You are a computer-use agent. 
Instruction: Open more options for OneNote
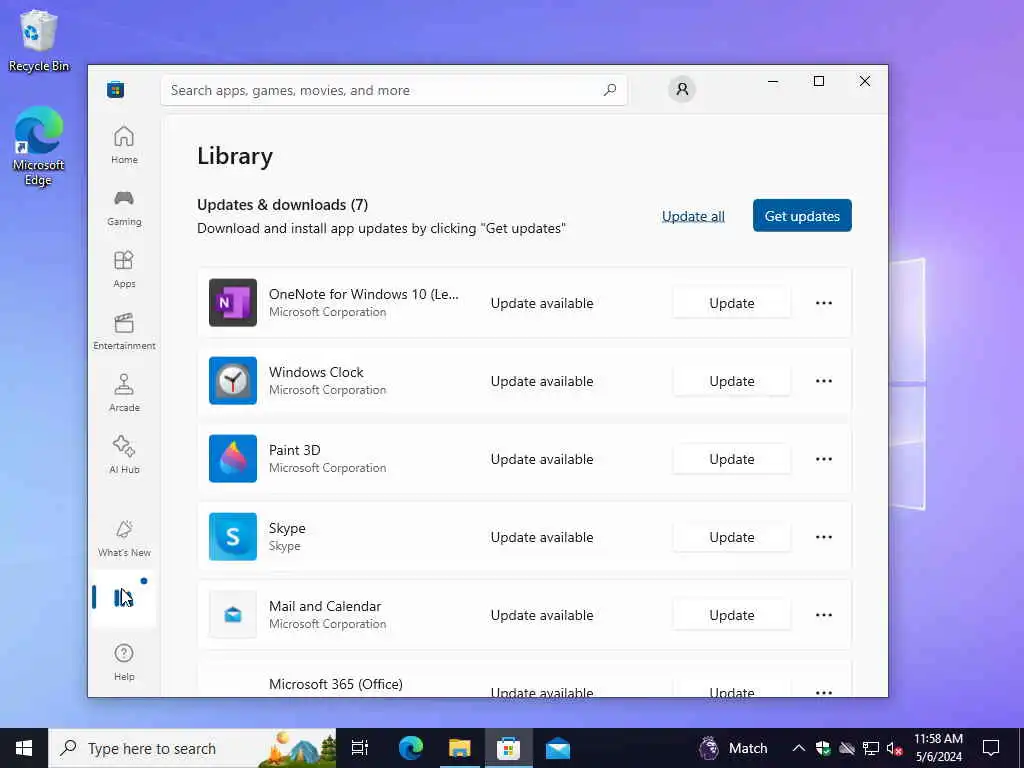tap(824, 303)
